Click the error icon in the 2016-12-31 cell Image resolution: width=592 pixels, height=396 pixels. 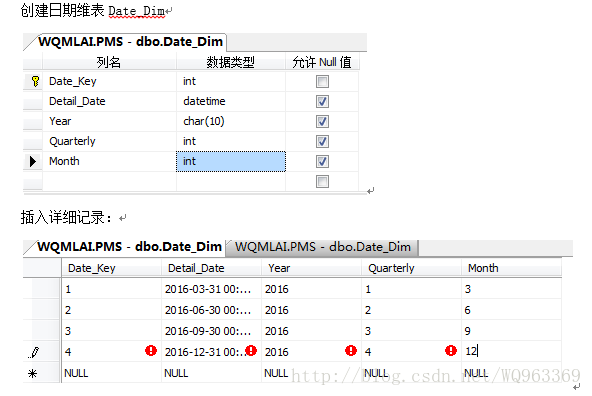click(x=251, y=351)
